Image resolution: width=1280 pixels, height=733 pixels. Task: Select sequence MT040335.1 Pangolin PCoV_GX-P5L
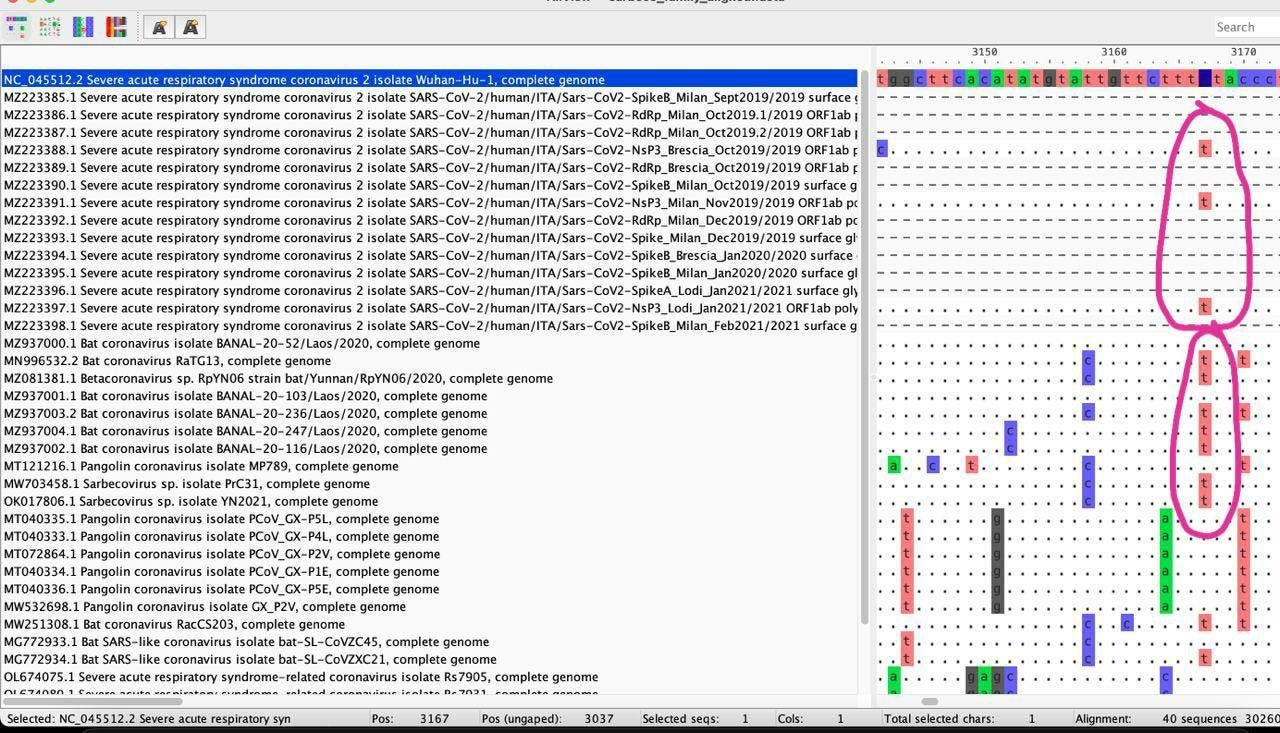tap(429, 519)
